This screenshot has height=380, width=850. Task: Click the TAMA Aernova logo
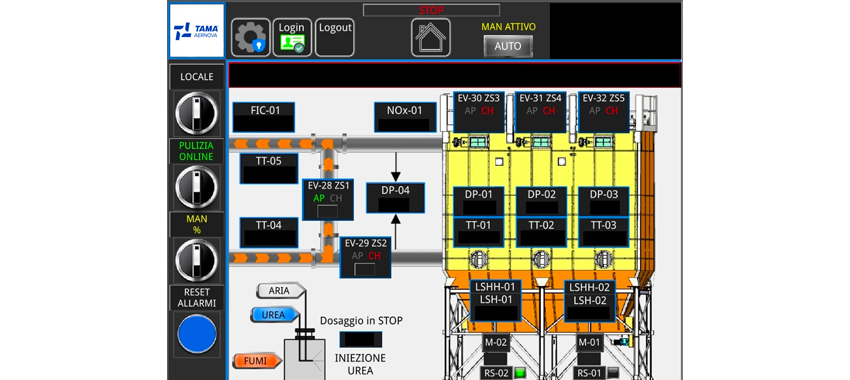point(196,30)
